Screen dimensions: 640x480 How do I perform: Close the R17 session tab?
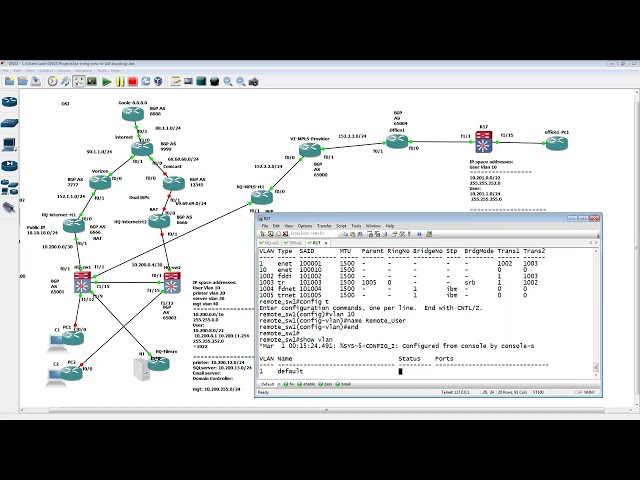pyautogui.click(x=326, y=243)
